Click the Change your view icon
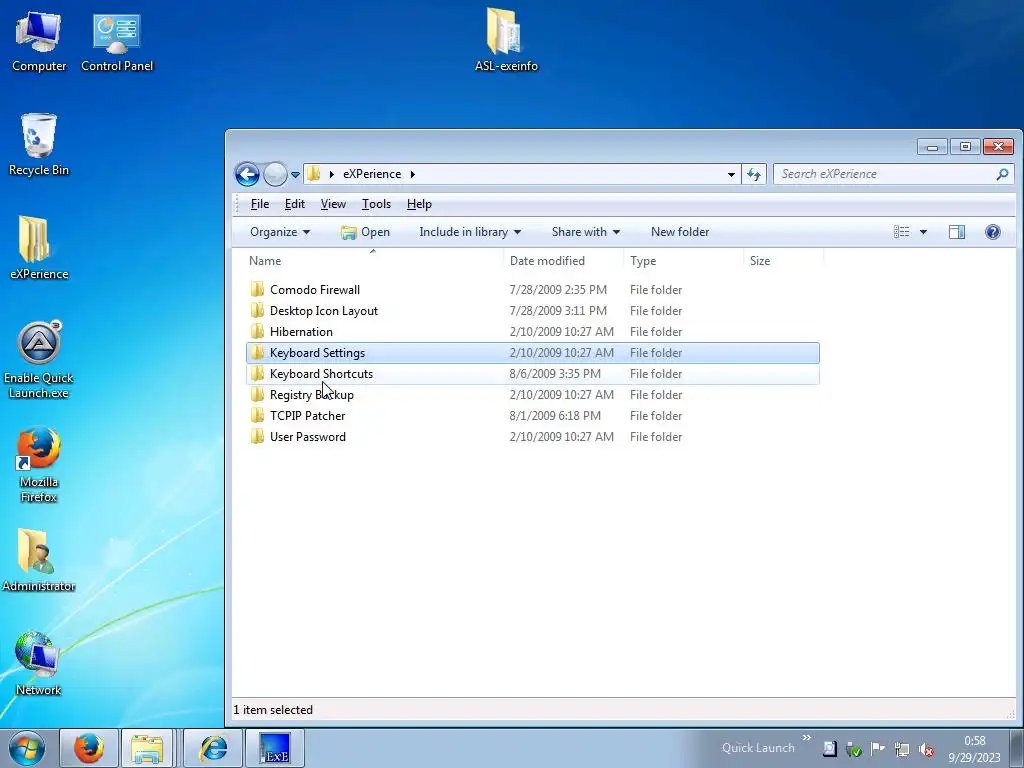The width and height of the screenshot is (1024, 768). coord(902,232)
